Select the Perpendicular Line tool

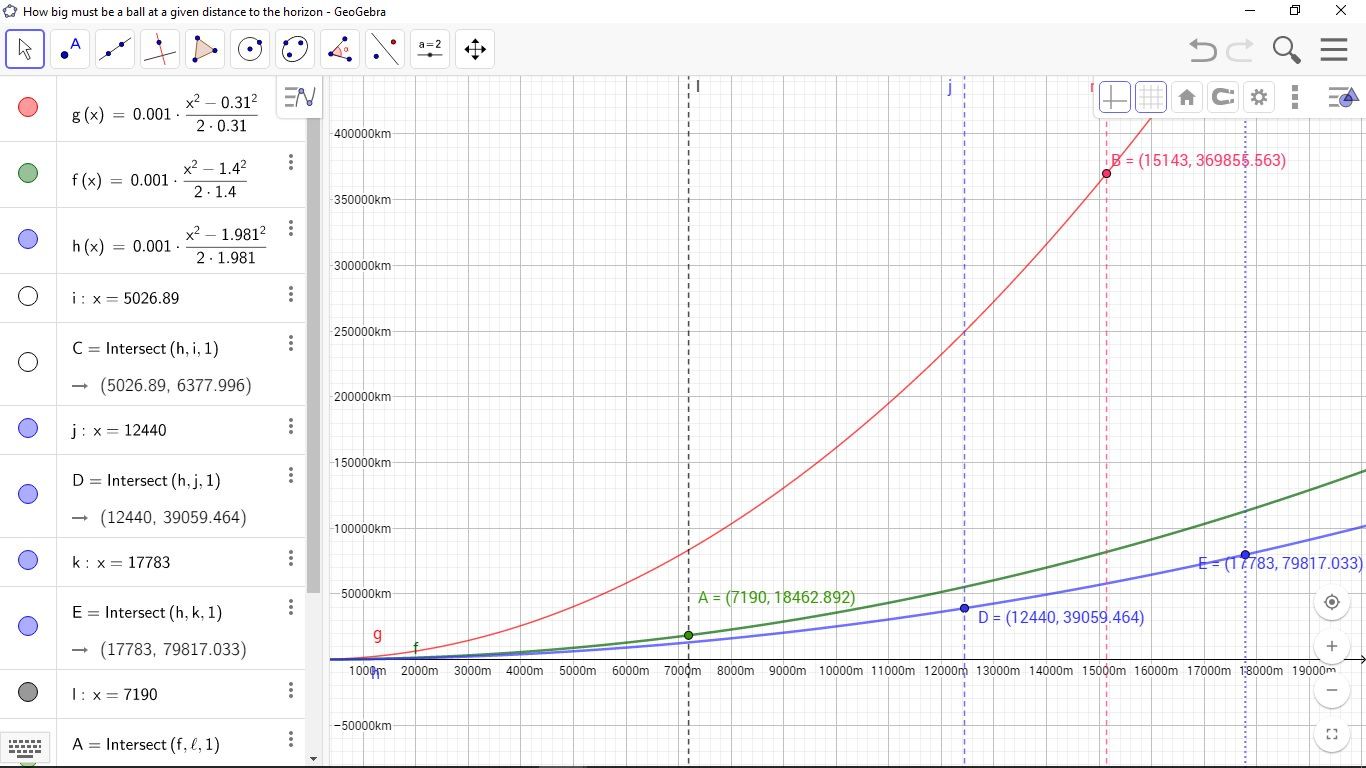[x=160, y=49]
